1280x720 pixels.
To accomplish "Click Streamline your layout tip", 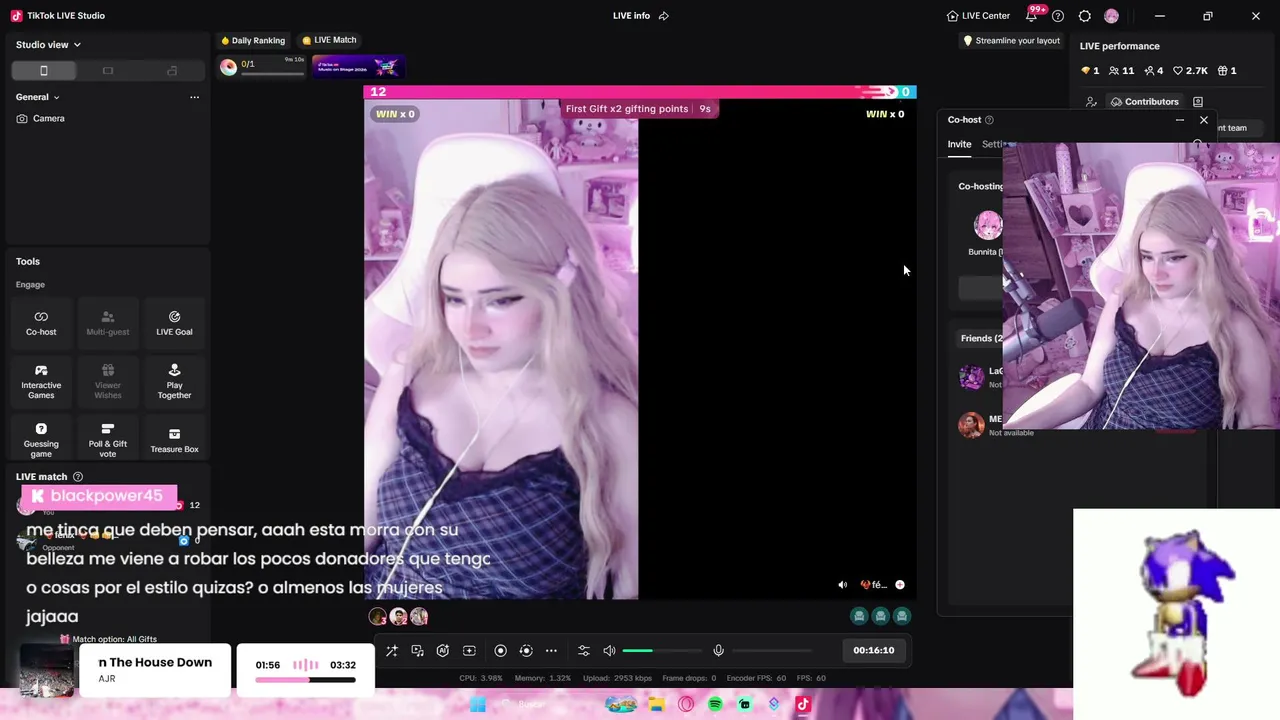I will (x=1010, y=41).
